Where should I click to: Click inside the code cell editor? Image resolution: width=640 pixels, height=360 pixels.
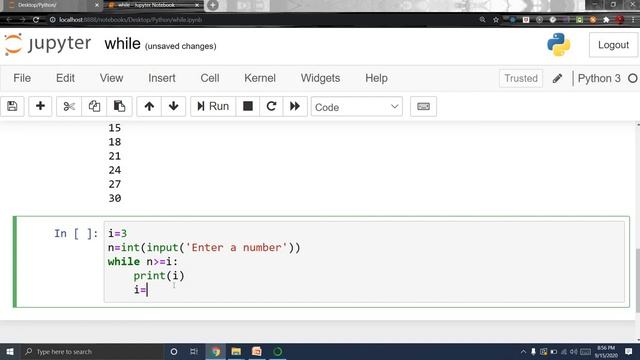(364, 262)
